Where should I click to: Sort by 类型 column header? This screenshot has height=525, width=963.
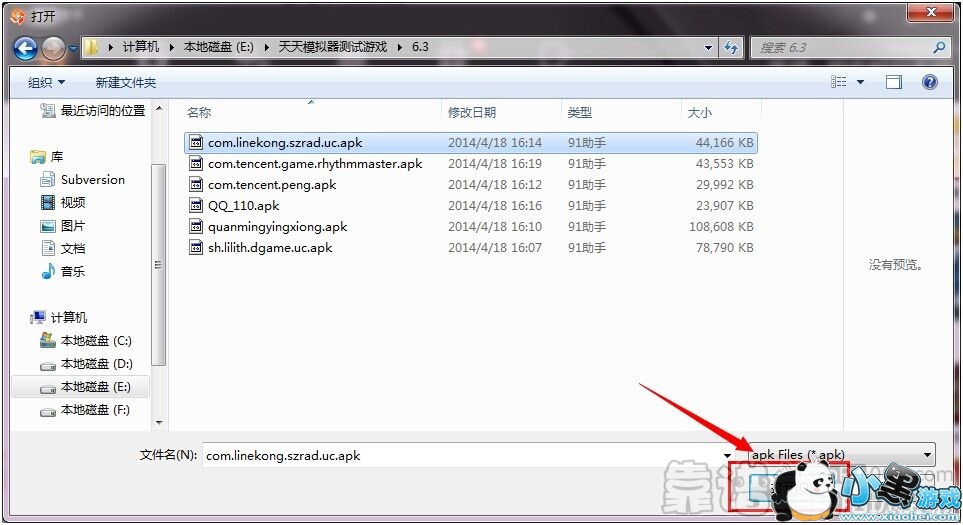[579, 112]
